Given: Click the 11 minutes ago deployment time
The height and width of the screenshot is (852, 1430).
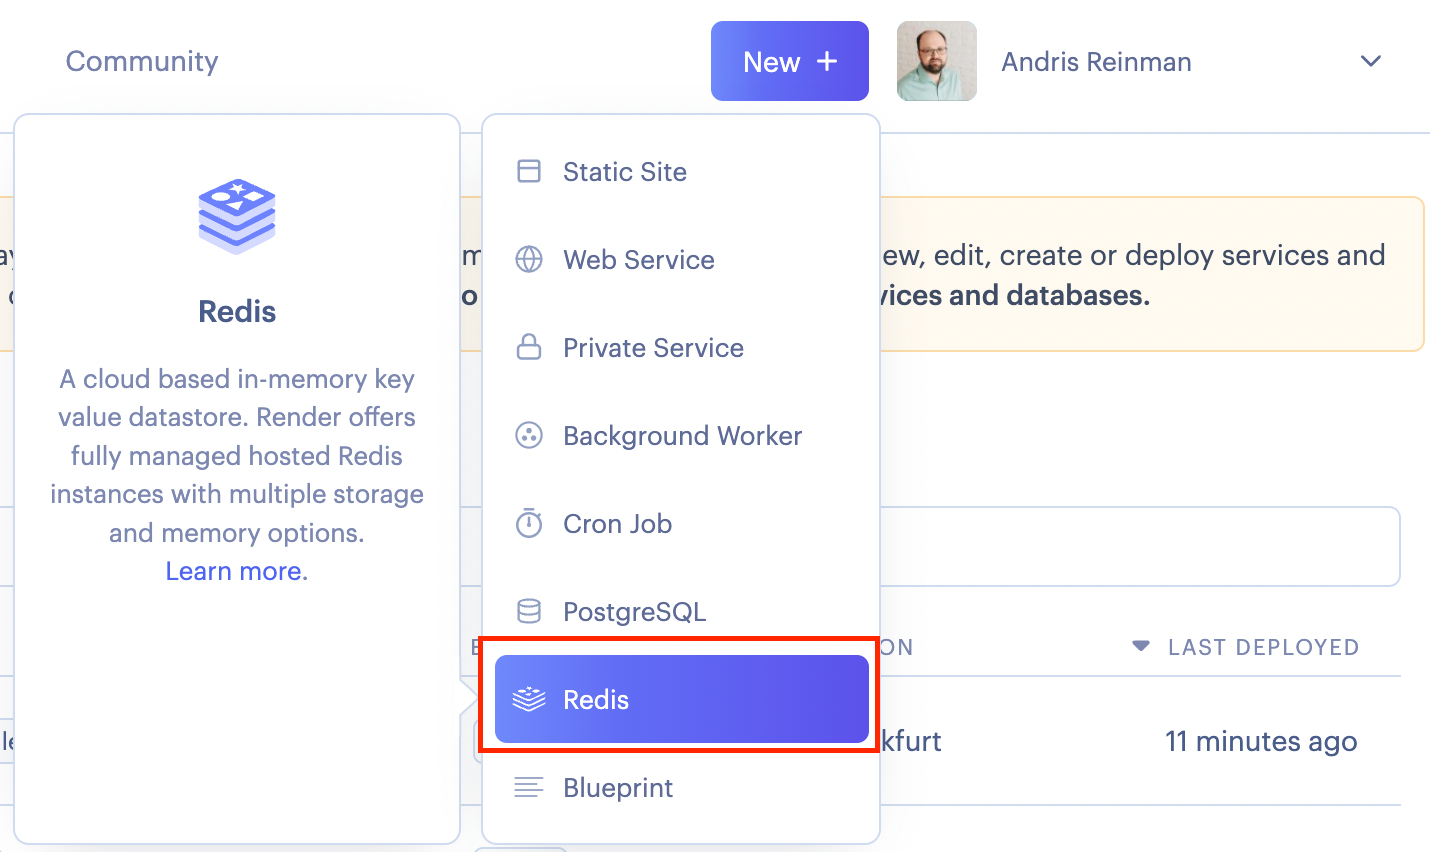Looking at the screenshot, I should 1261,741.
